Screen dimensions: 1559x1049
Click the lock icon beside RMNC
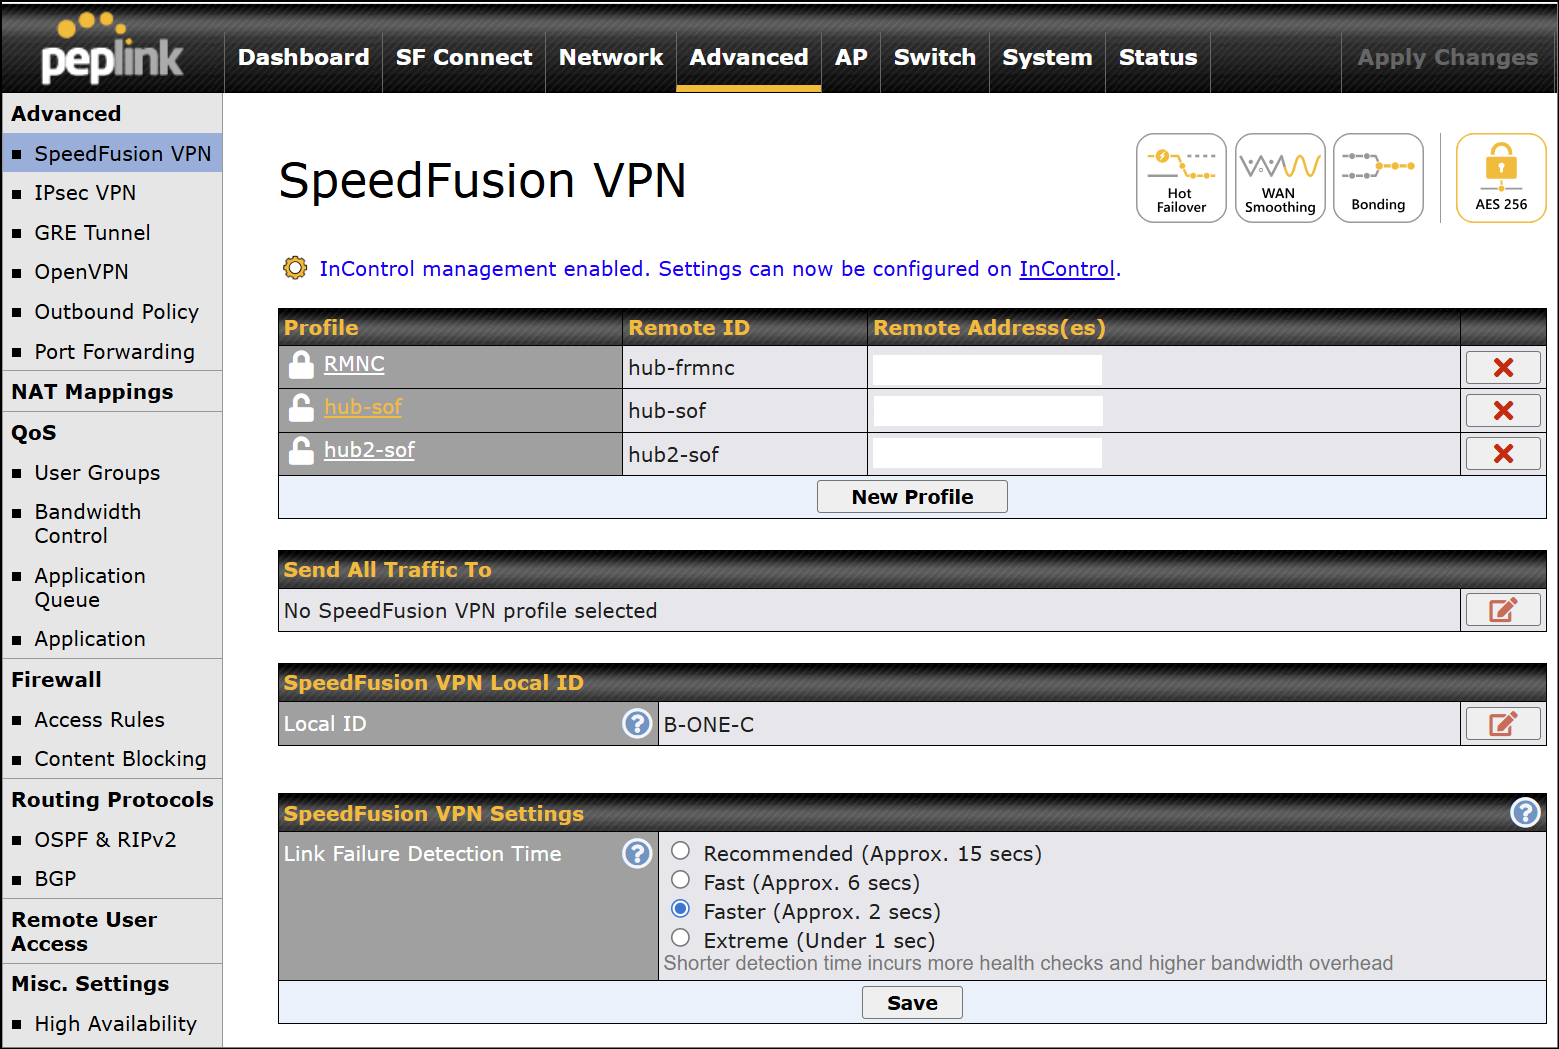click(301, 364)
